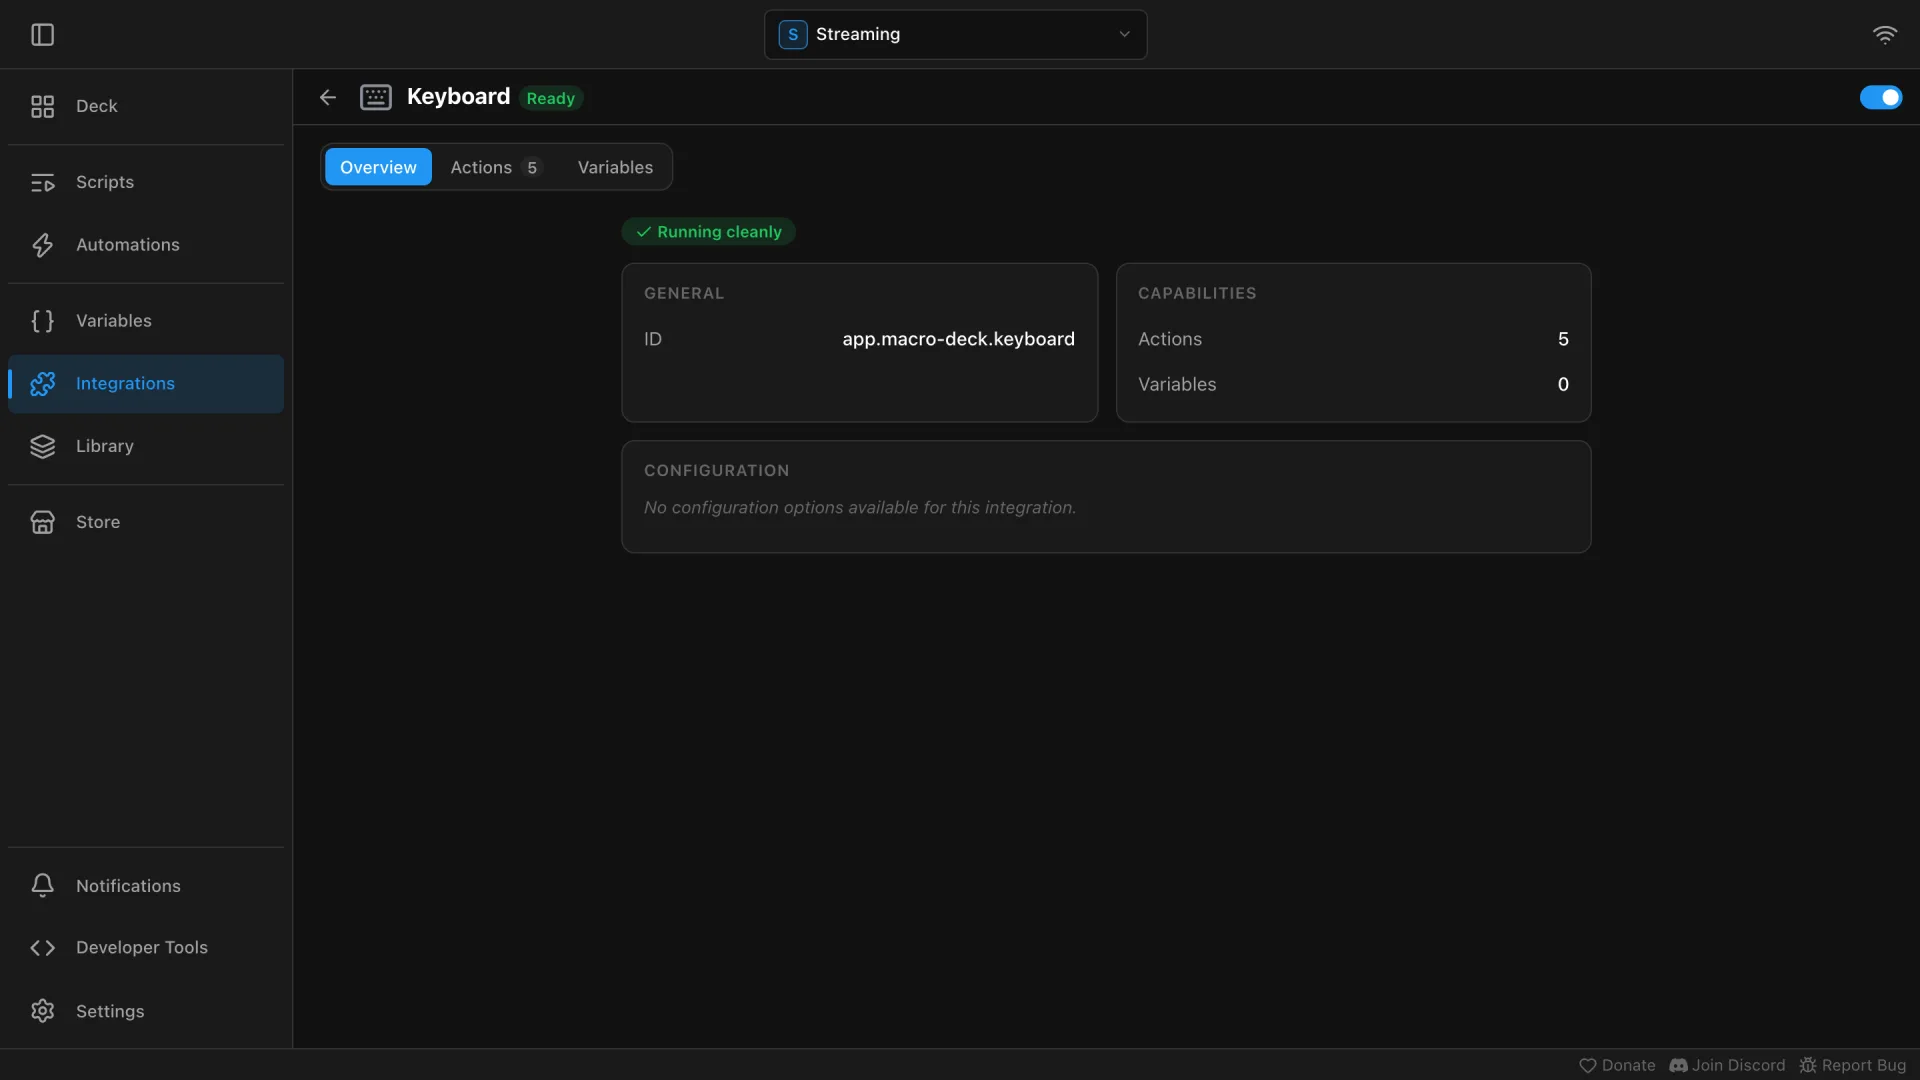This screenshot has width=1920, height=1080.
Task: Open Developer Tools in sidebar
Action: [x=146, y=948]
